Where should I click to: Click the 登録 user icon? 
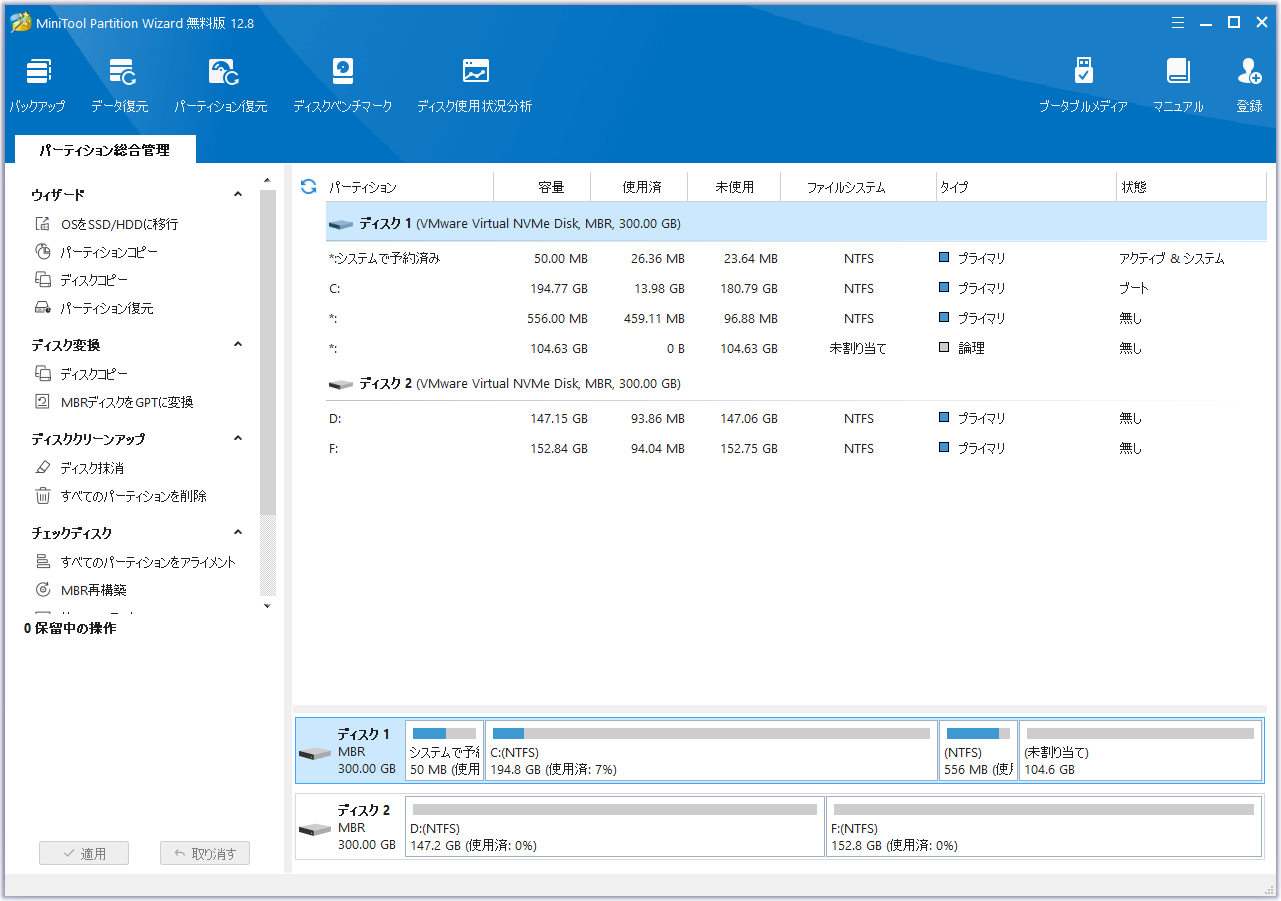[x=1249, y=84]
